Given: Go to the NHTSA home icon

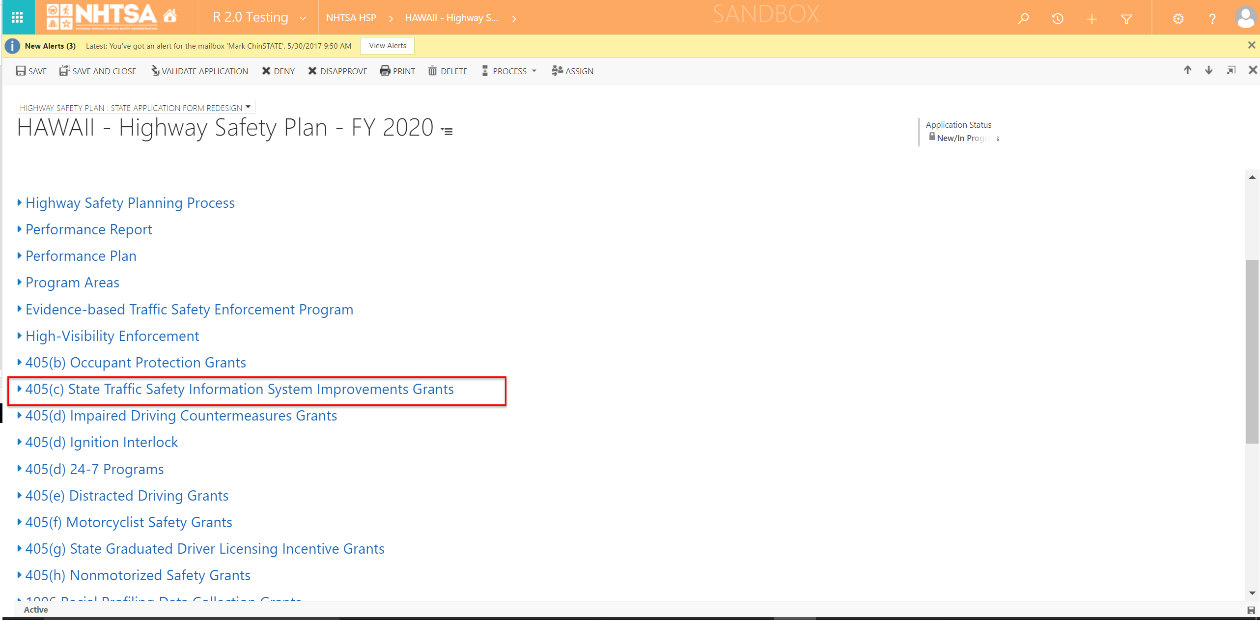Looking at the screenshot, I should click(x=170, y=17).
